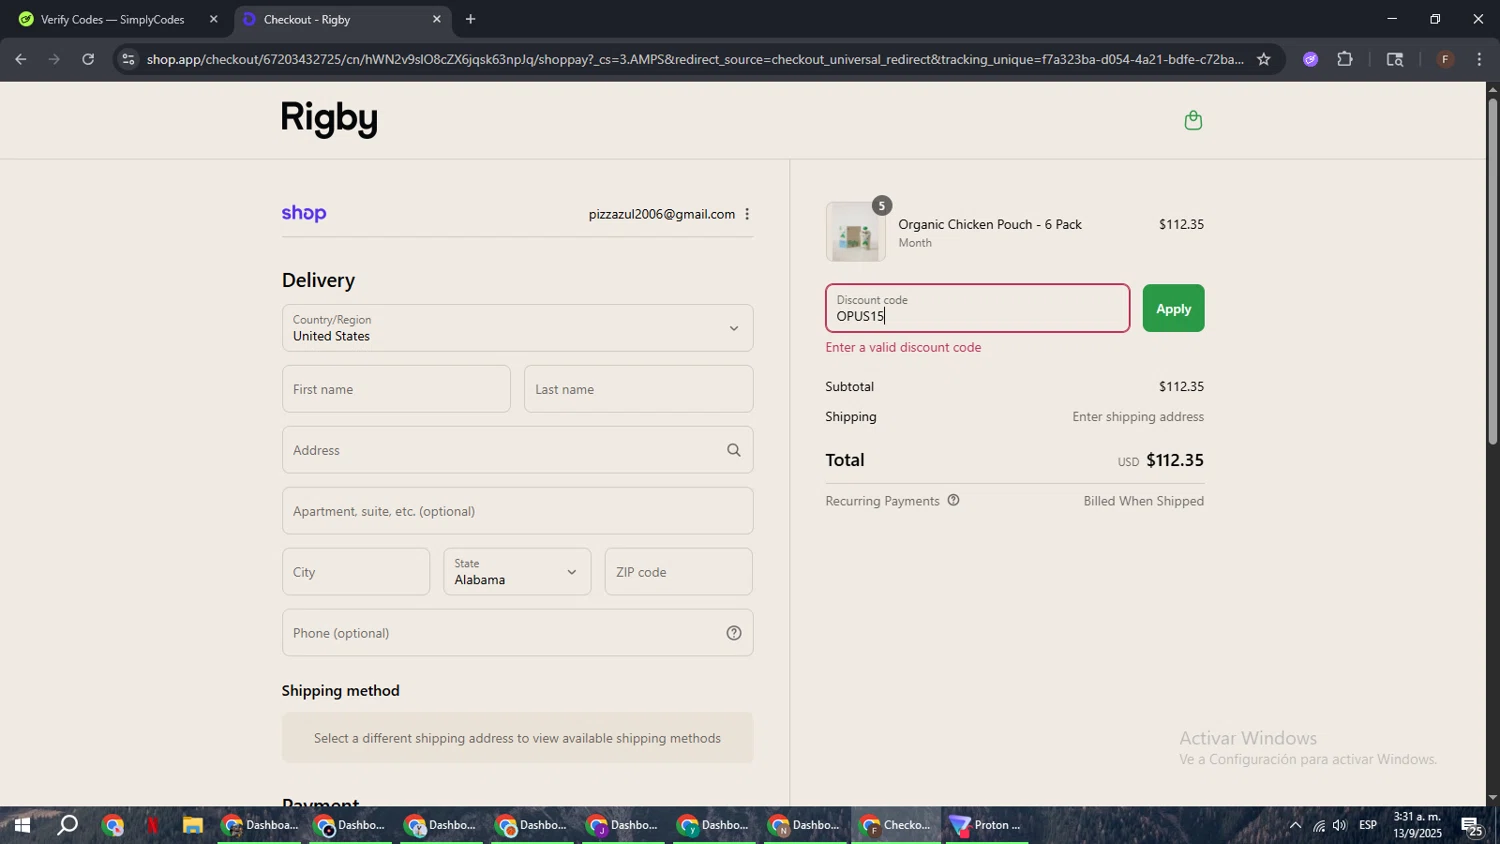This screenshot has width=1500, height=844.
Task: Open Chrome three-dot menu
Action: (1480, 59)
